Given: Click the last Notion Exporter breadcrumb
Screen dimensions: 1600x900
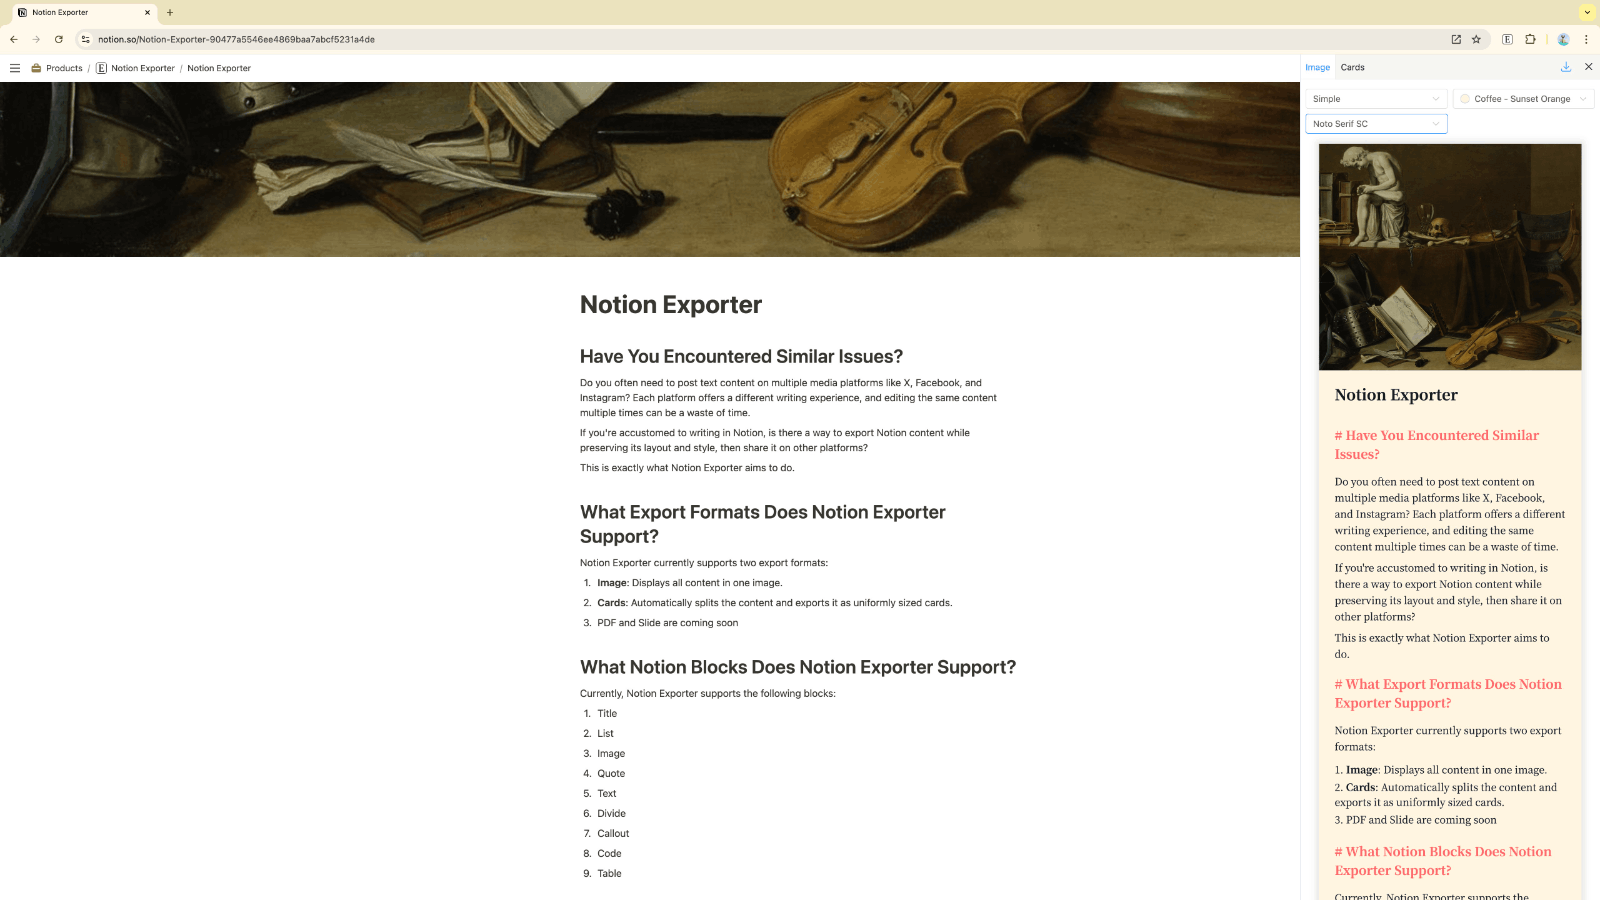Looking at the screenshot, I should [x=219, y=68].
